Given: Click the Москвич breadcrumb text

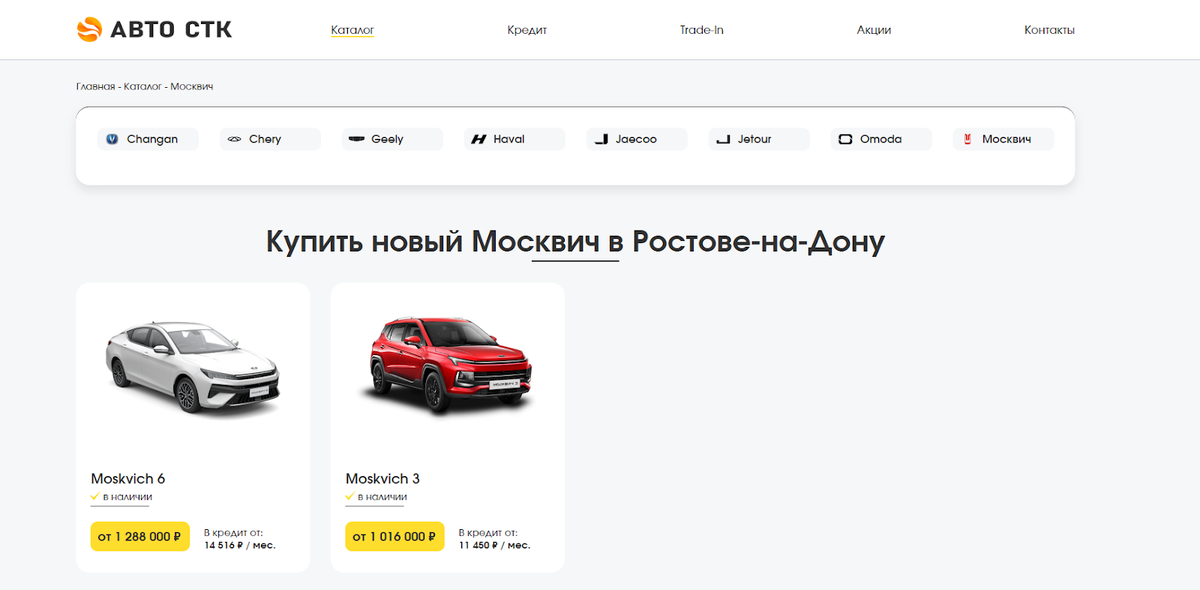Looking at the screenshot, I should pos(192,86).
